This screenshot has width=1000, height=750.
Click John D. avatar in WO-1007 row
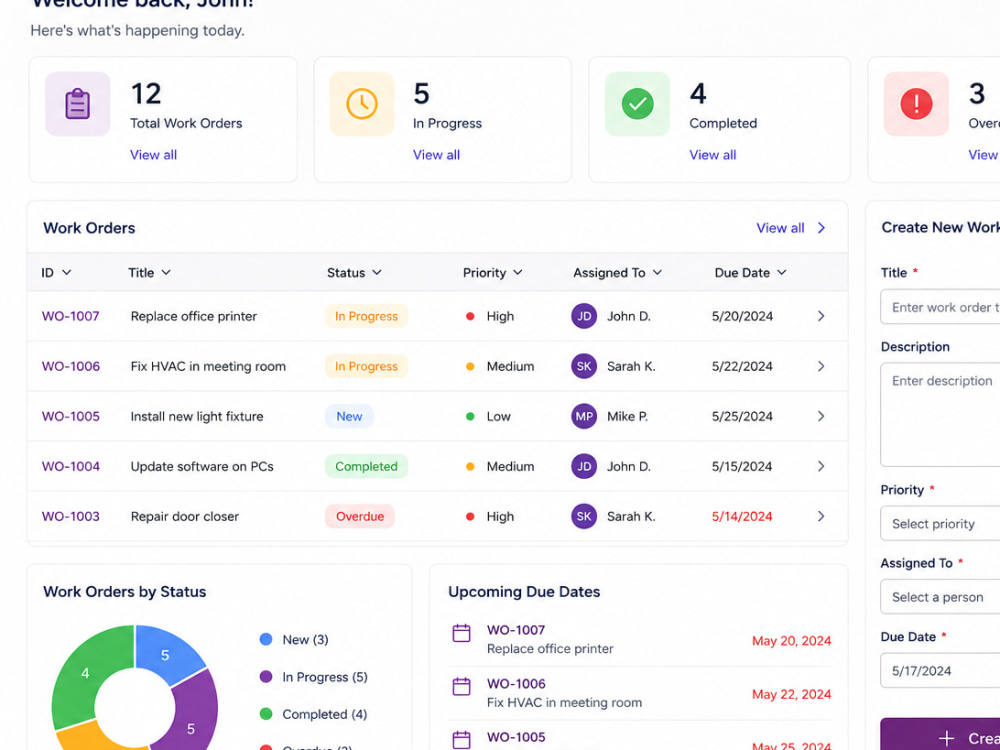click(584, 316)
